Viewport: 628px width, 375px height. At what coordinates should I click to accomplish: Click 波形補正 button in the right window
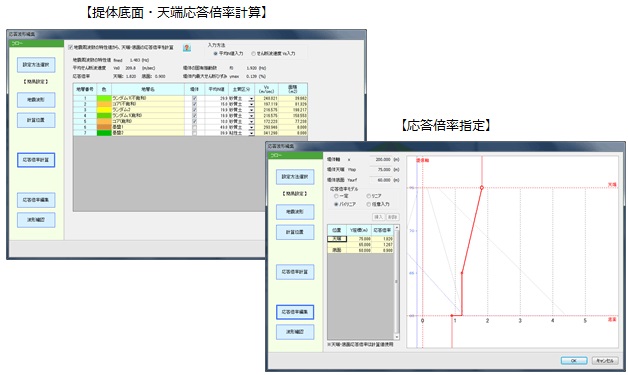pyautogui.click(x=295, y=332)
